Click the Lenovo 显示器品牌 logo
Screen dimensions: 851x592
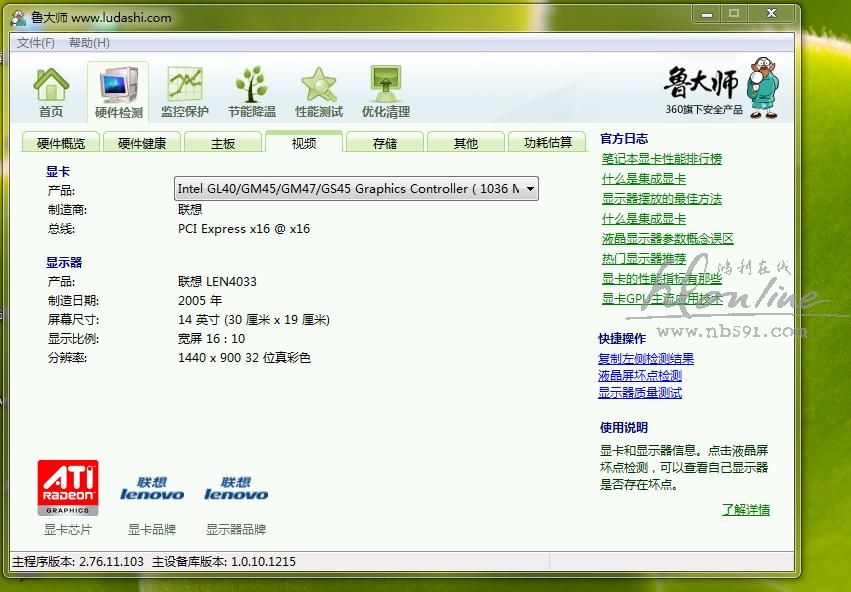236,488
